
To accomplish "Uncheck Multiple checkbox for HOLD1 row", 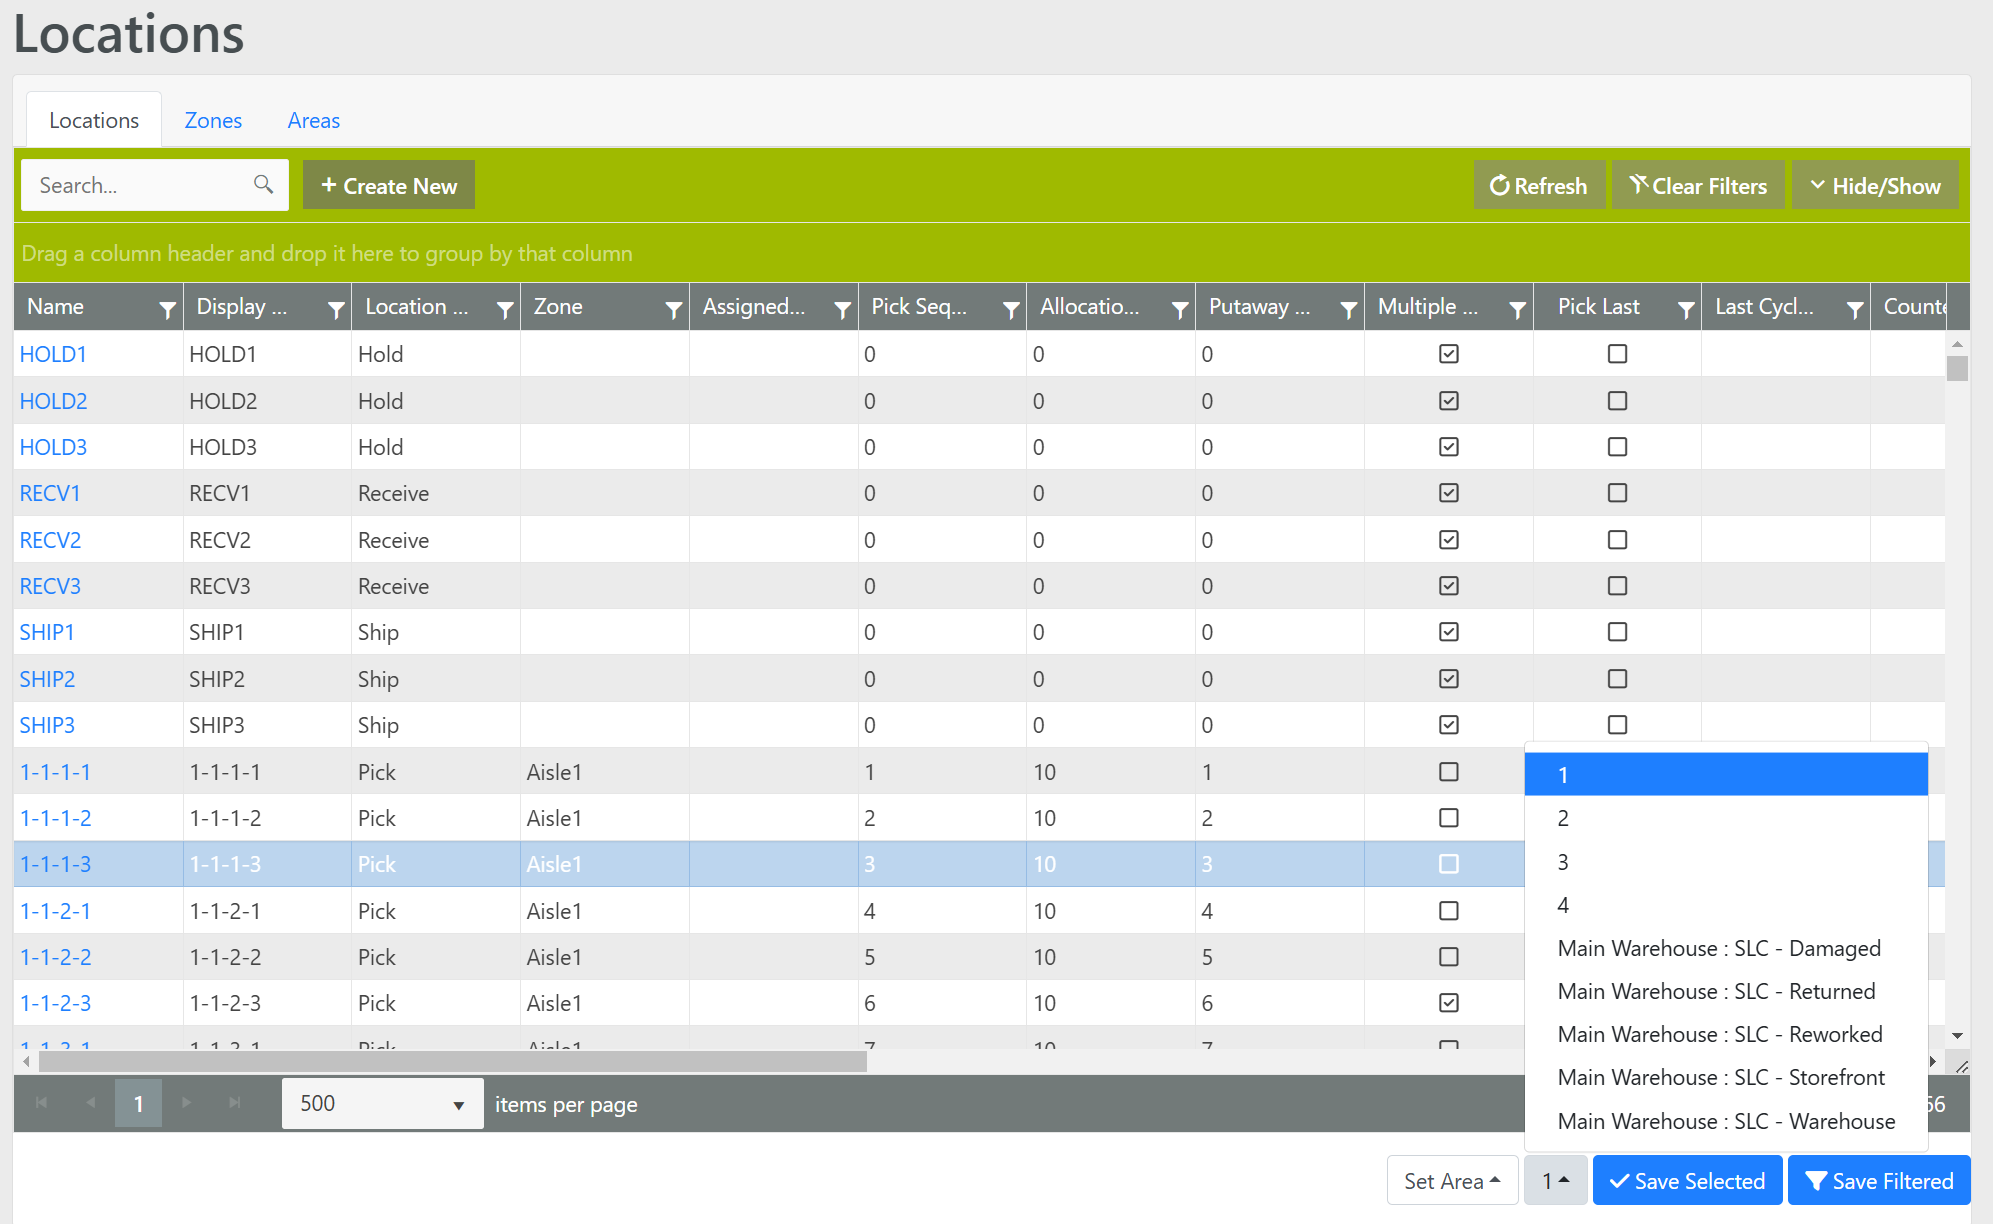I will (1448, 354).
